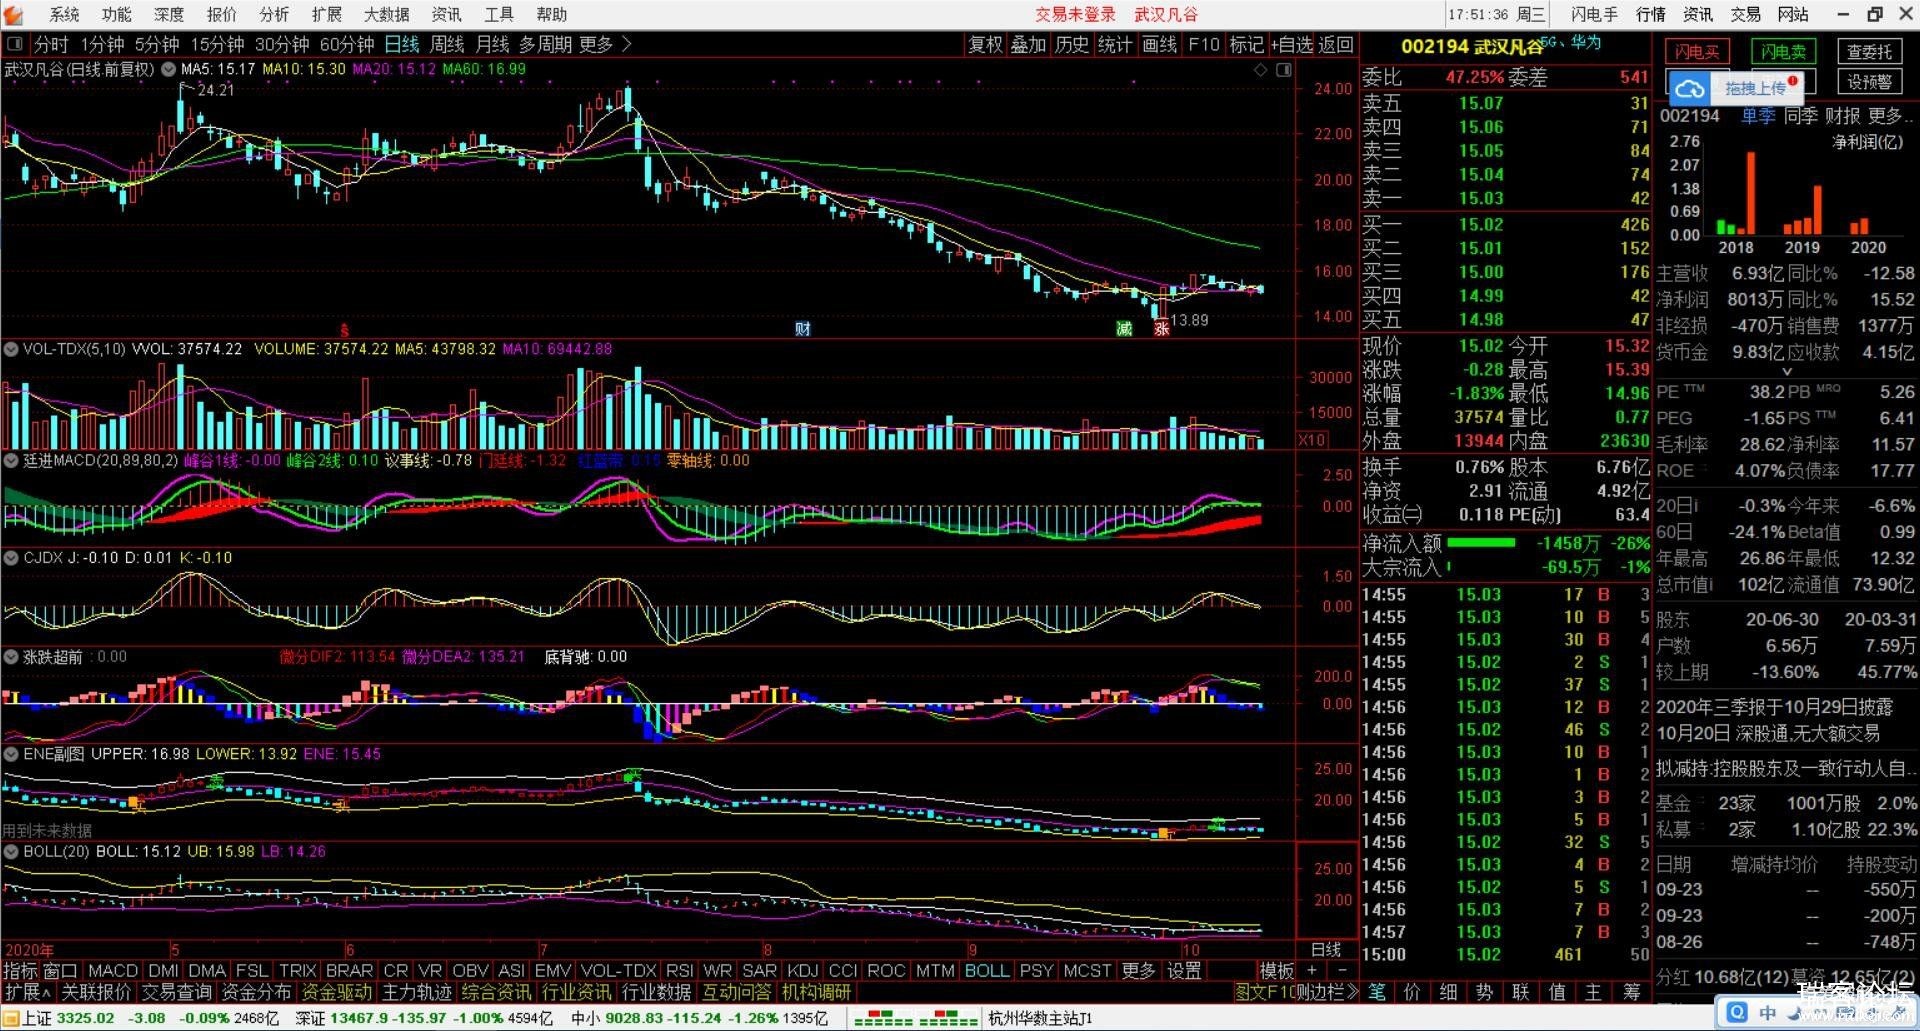The height and width of the screenshot is (1031, 1920).
Task: Add stock with +自选 button
Action: (x=1292, y=44)
